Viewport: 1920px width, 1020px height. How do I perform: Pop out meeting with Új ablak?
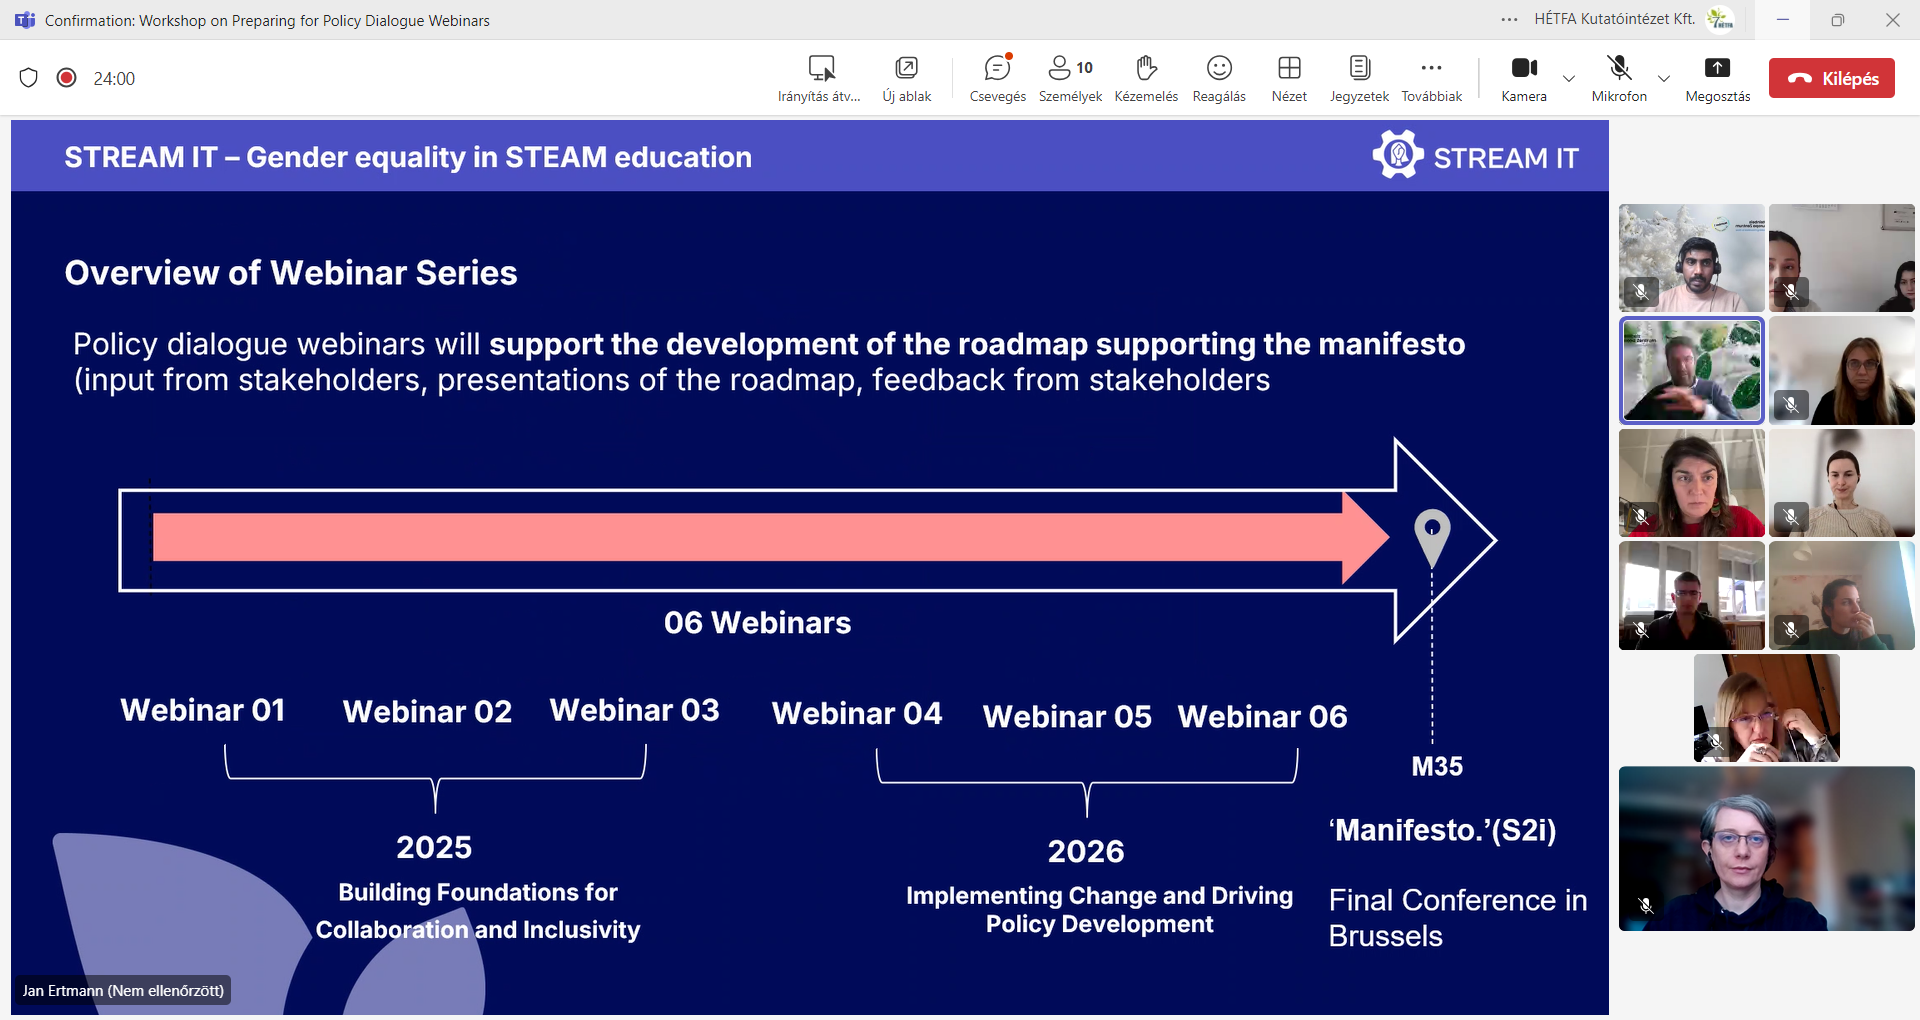point(906,78)
